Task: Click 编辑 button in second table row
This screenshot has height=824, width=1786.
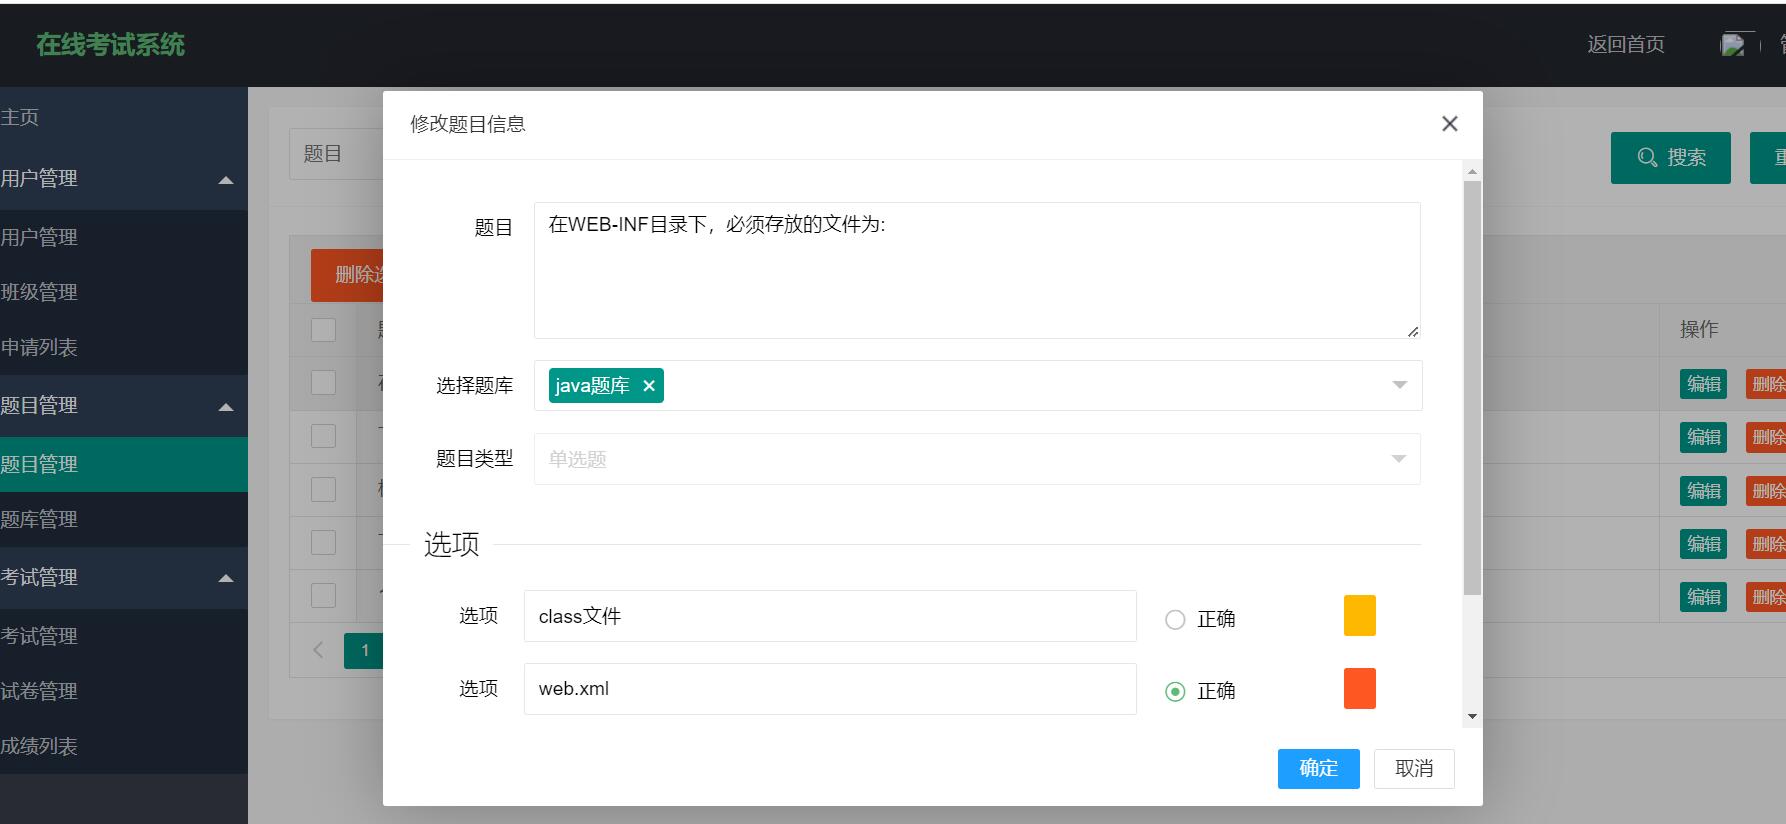Action: point(1704,437)
